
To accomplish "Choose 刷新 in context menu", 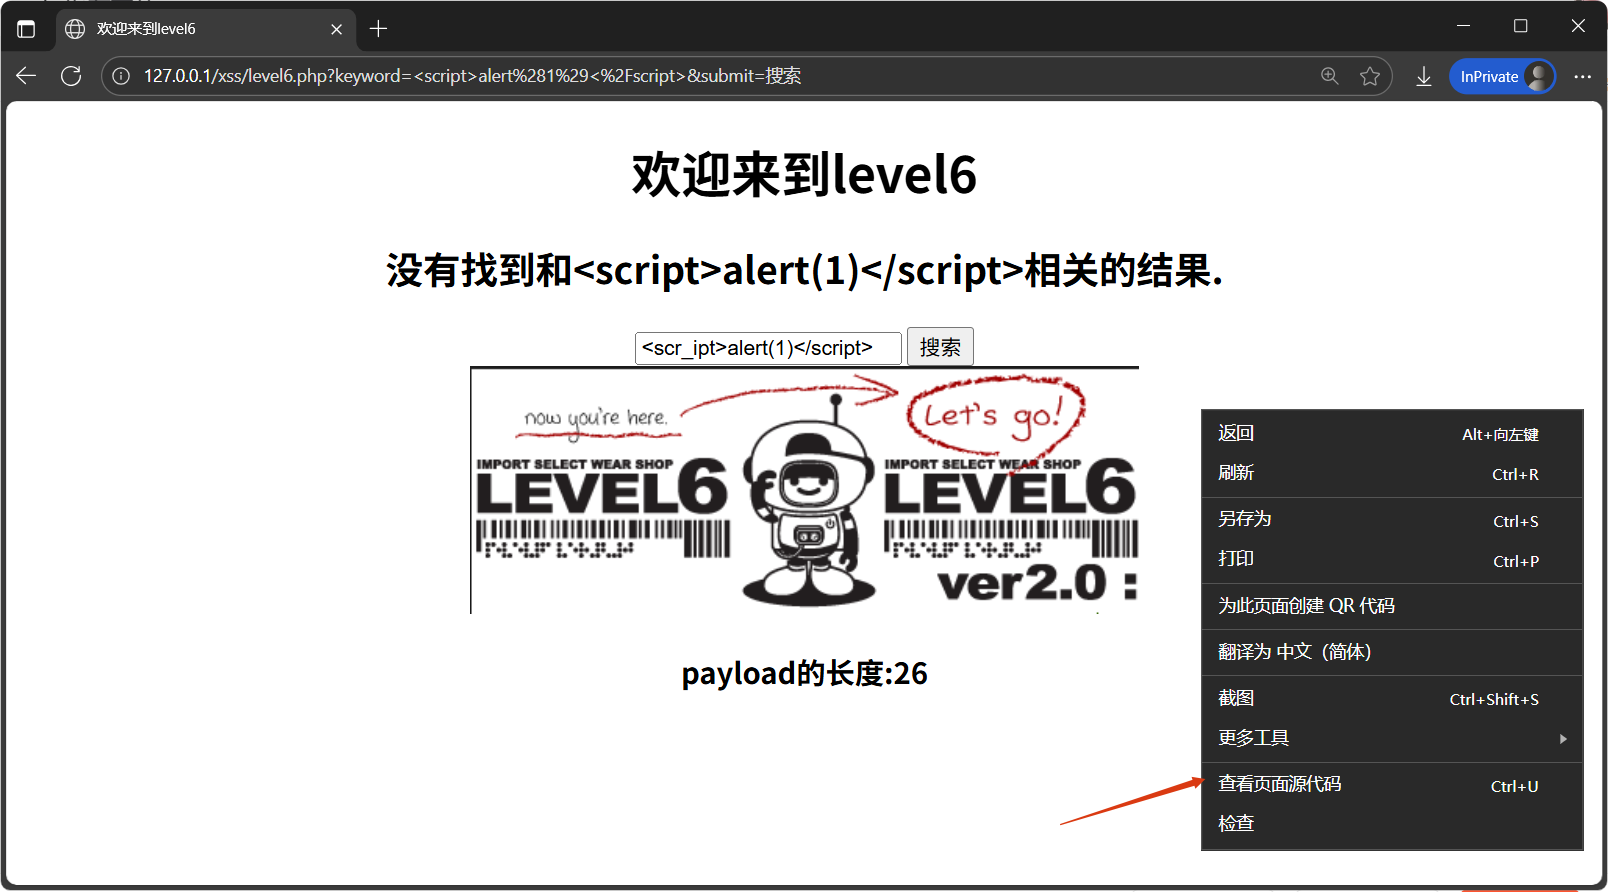I will (1392, 474).
